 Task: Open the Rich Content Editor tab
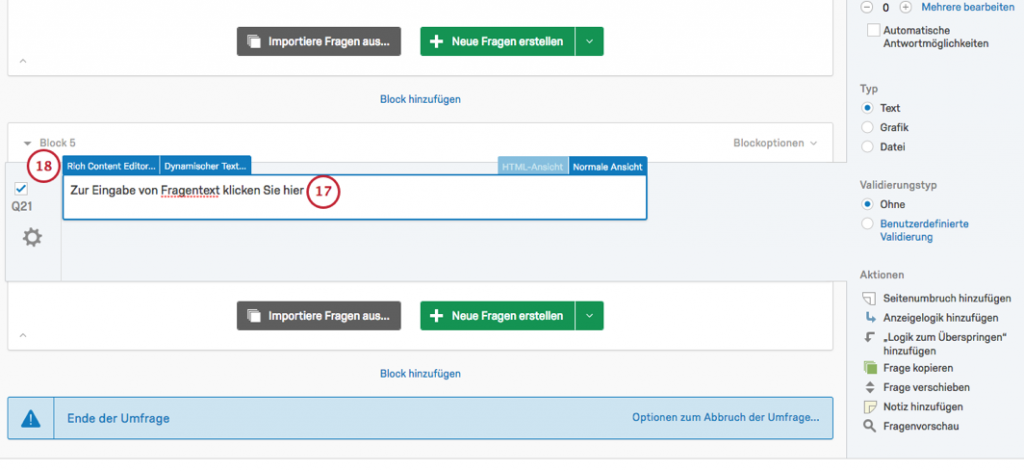(x=112, y=167)
